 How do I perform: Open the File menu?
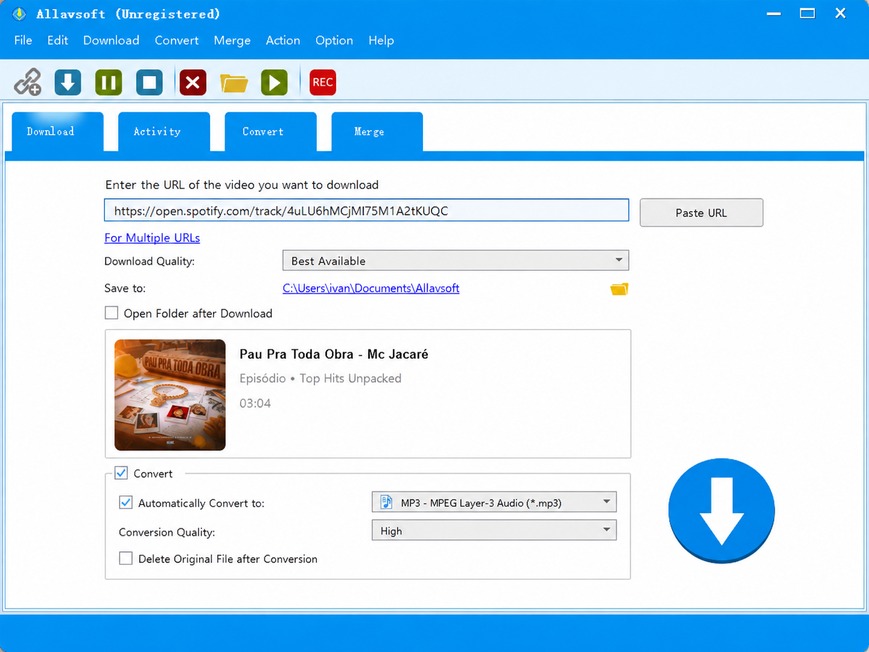(23, 40)
